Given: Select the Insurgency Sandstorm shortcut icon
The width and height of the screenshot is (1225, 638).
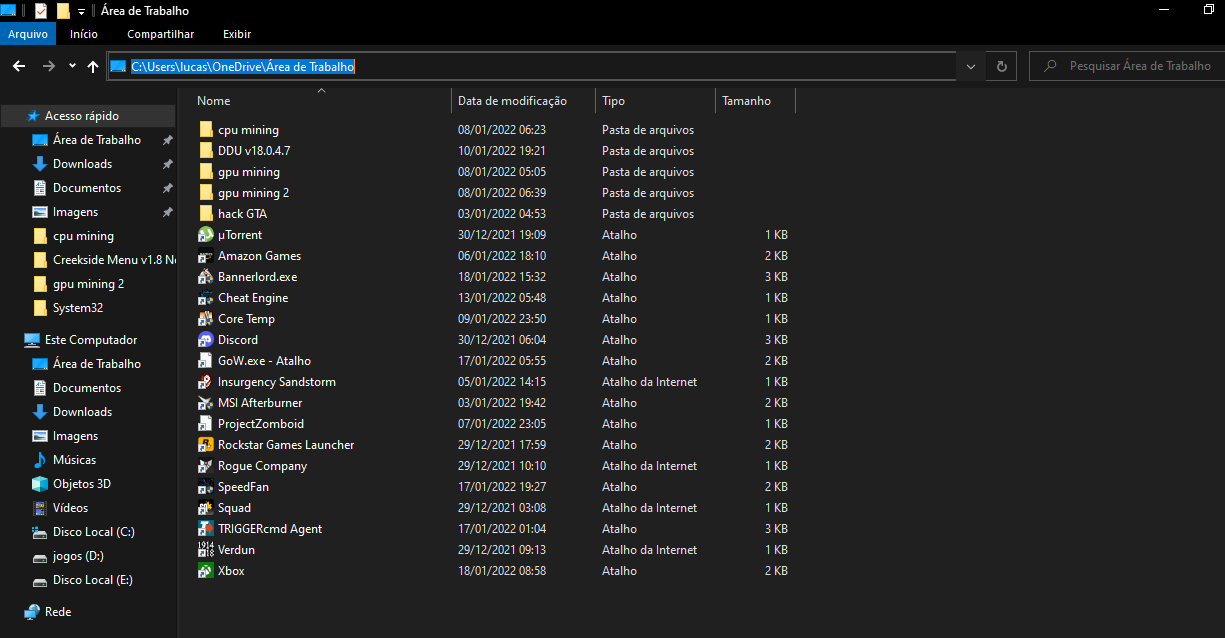Looking at the screenshot, I should (x=206, y=382).
